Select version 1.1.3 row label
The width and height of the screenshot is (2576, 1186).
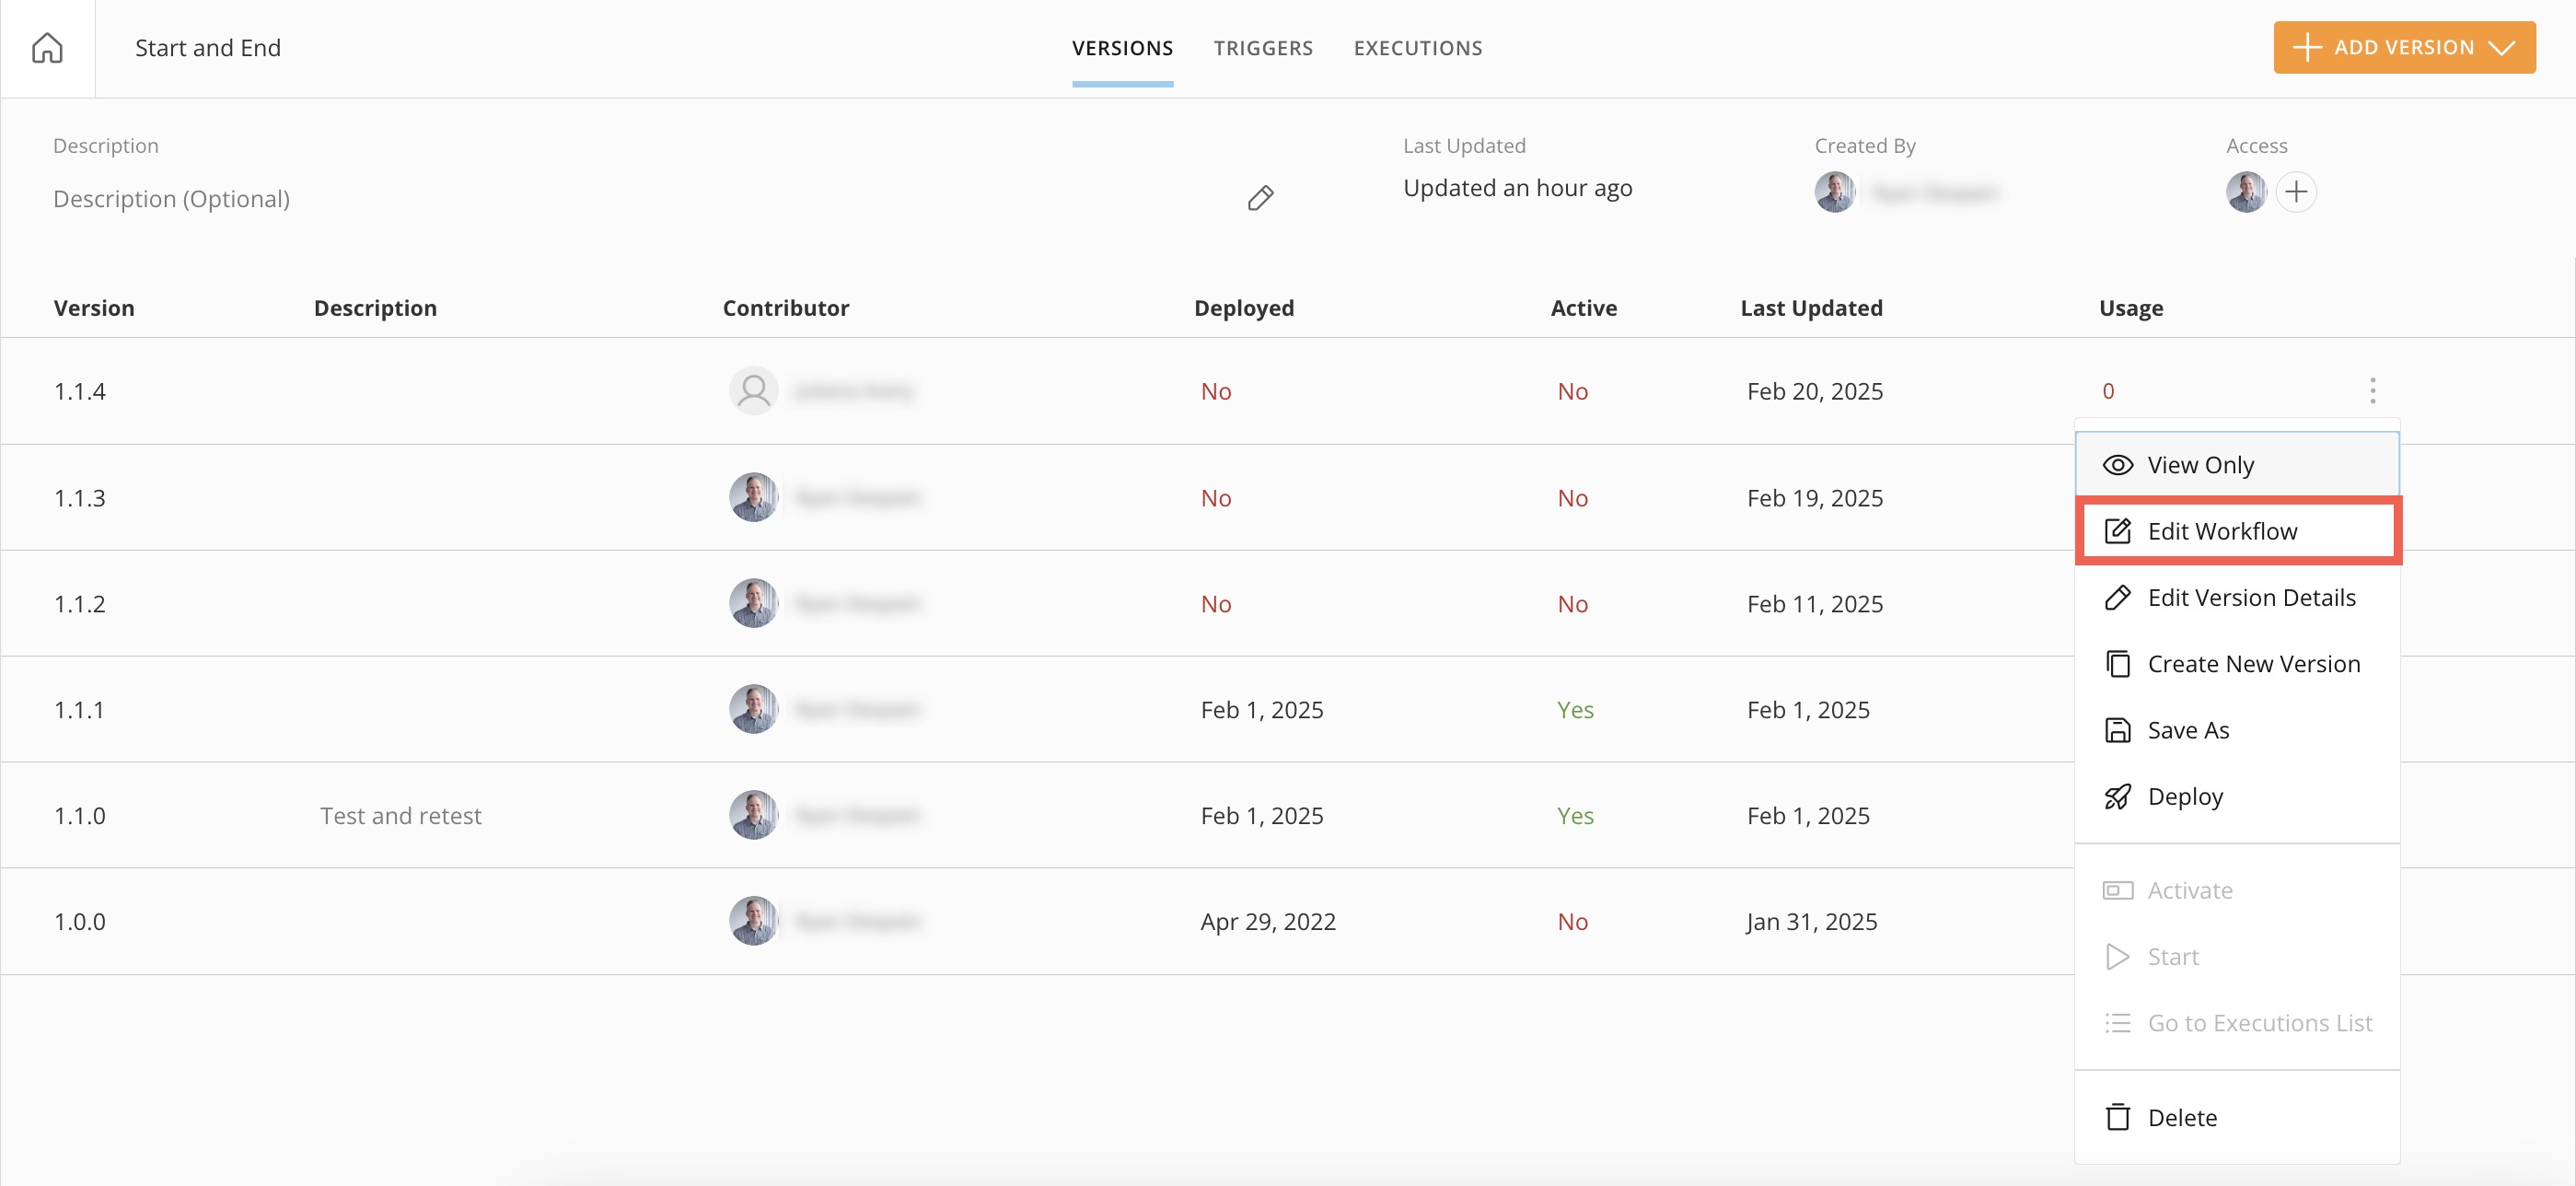coord(79,497)
